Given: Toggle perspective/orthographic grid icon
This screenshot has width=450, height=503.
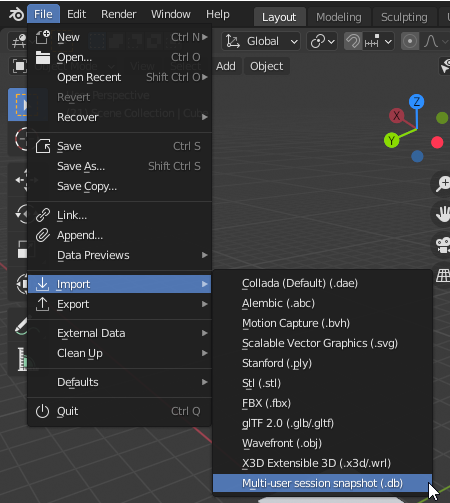Looking at the screenshot, I should [x=442, y=276].
